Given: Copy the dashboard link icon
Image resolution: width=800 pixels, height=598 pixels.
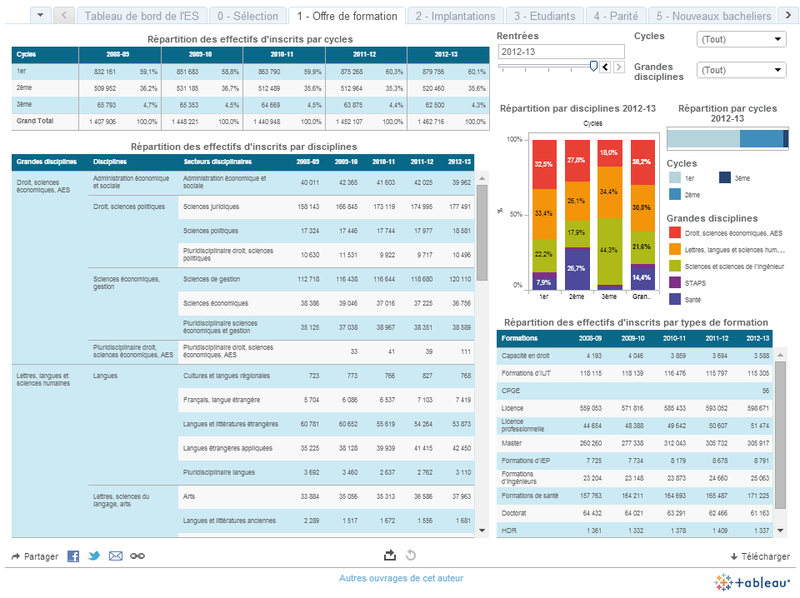Looking at the screenshot, I should point(137,556).
